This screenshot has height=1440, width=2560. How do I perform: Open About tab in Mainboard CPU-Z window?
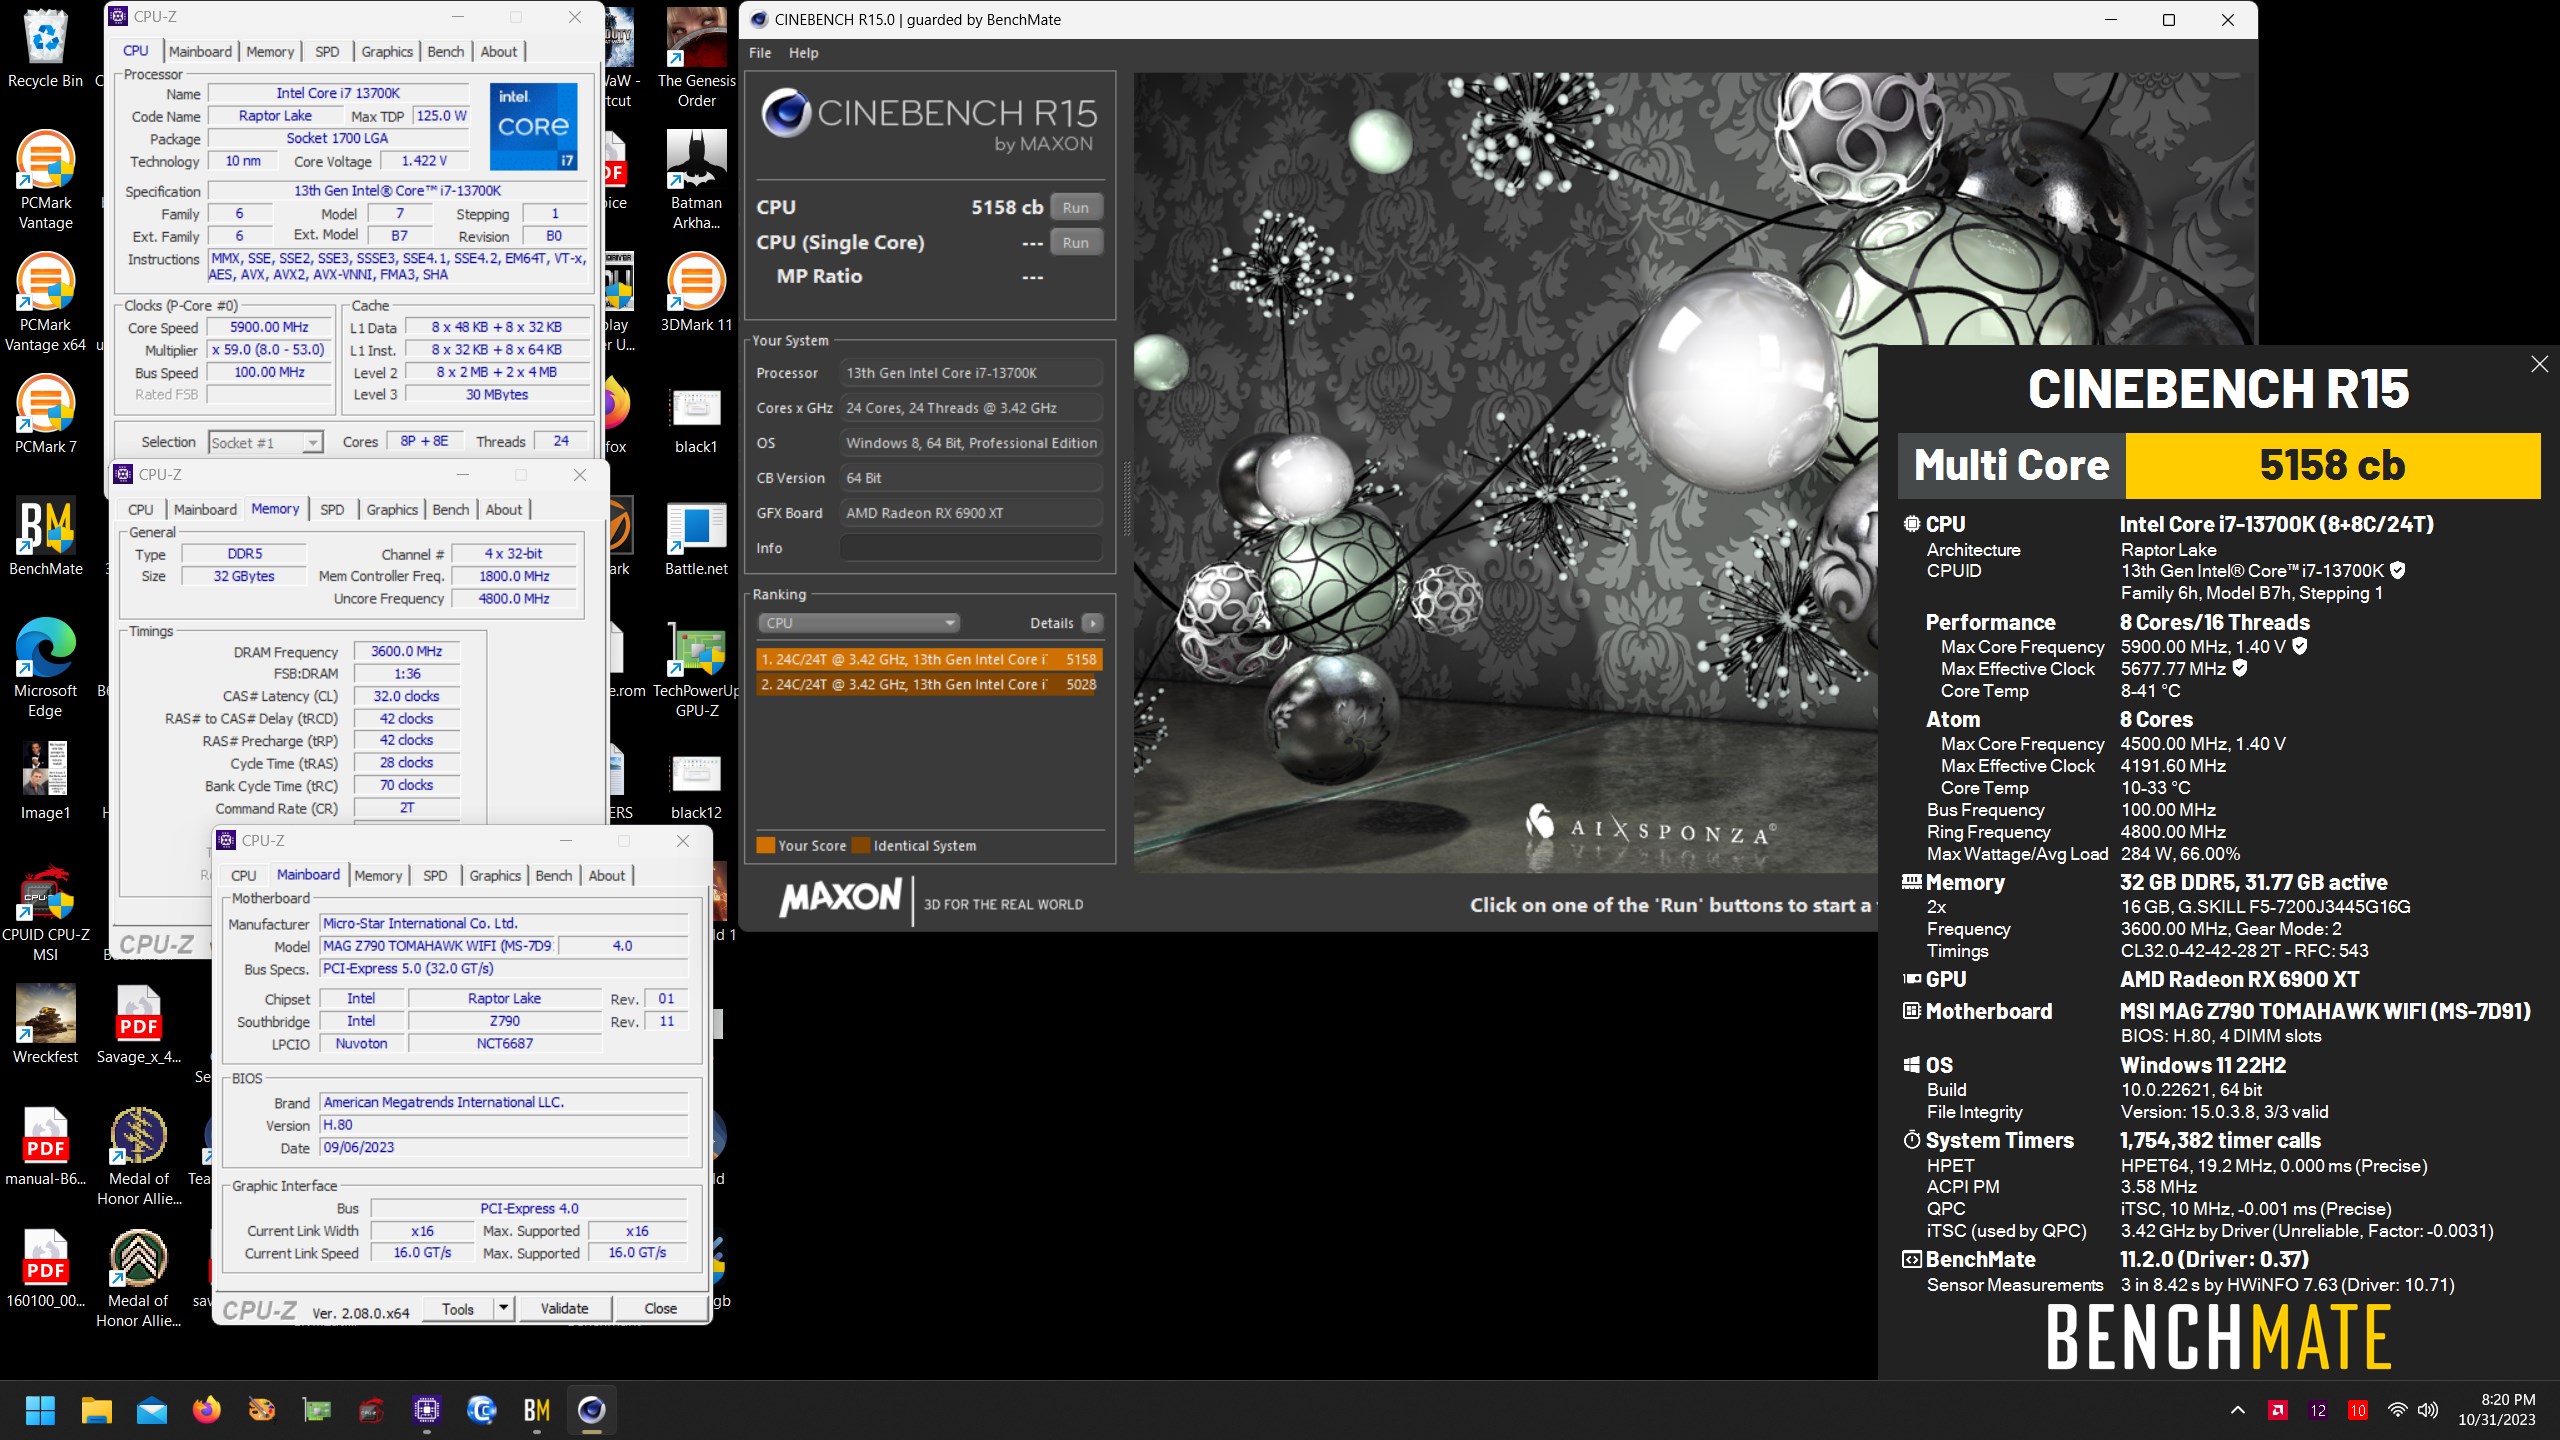pos(606,875)
